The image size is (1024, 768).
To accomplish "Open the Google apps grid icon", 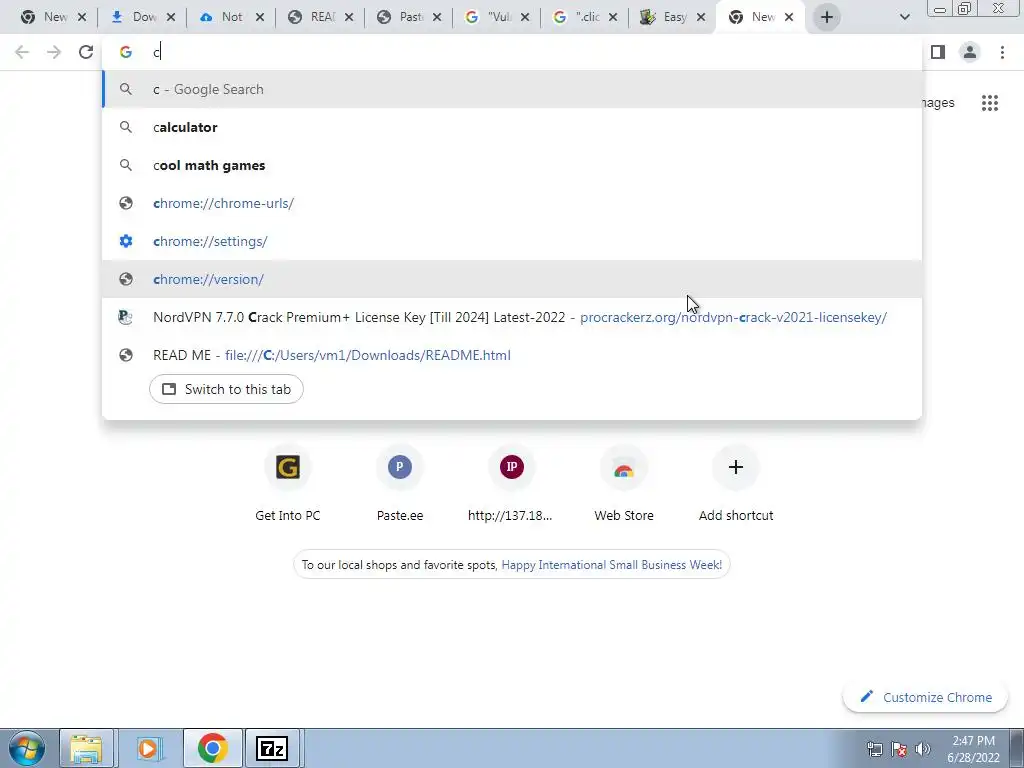I will pyautogui.click(x=989, y=103).
